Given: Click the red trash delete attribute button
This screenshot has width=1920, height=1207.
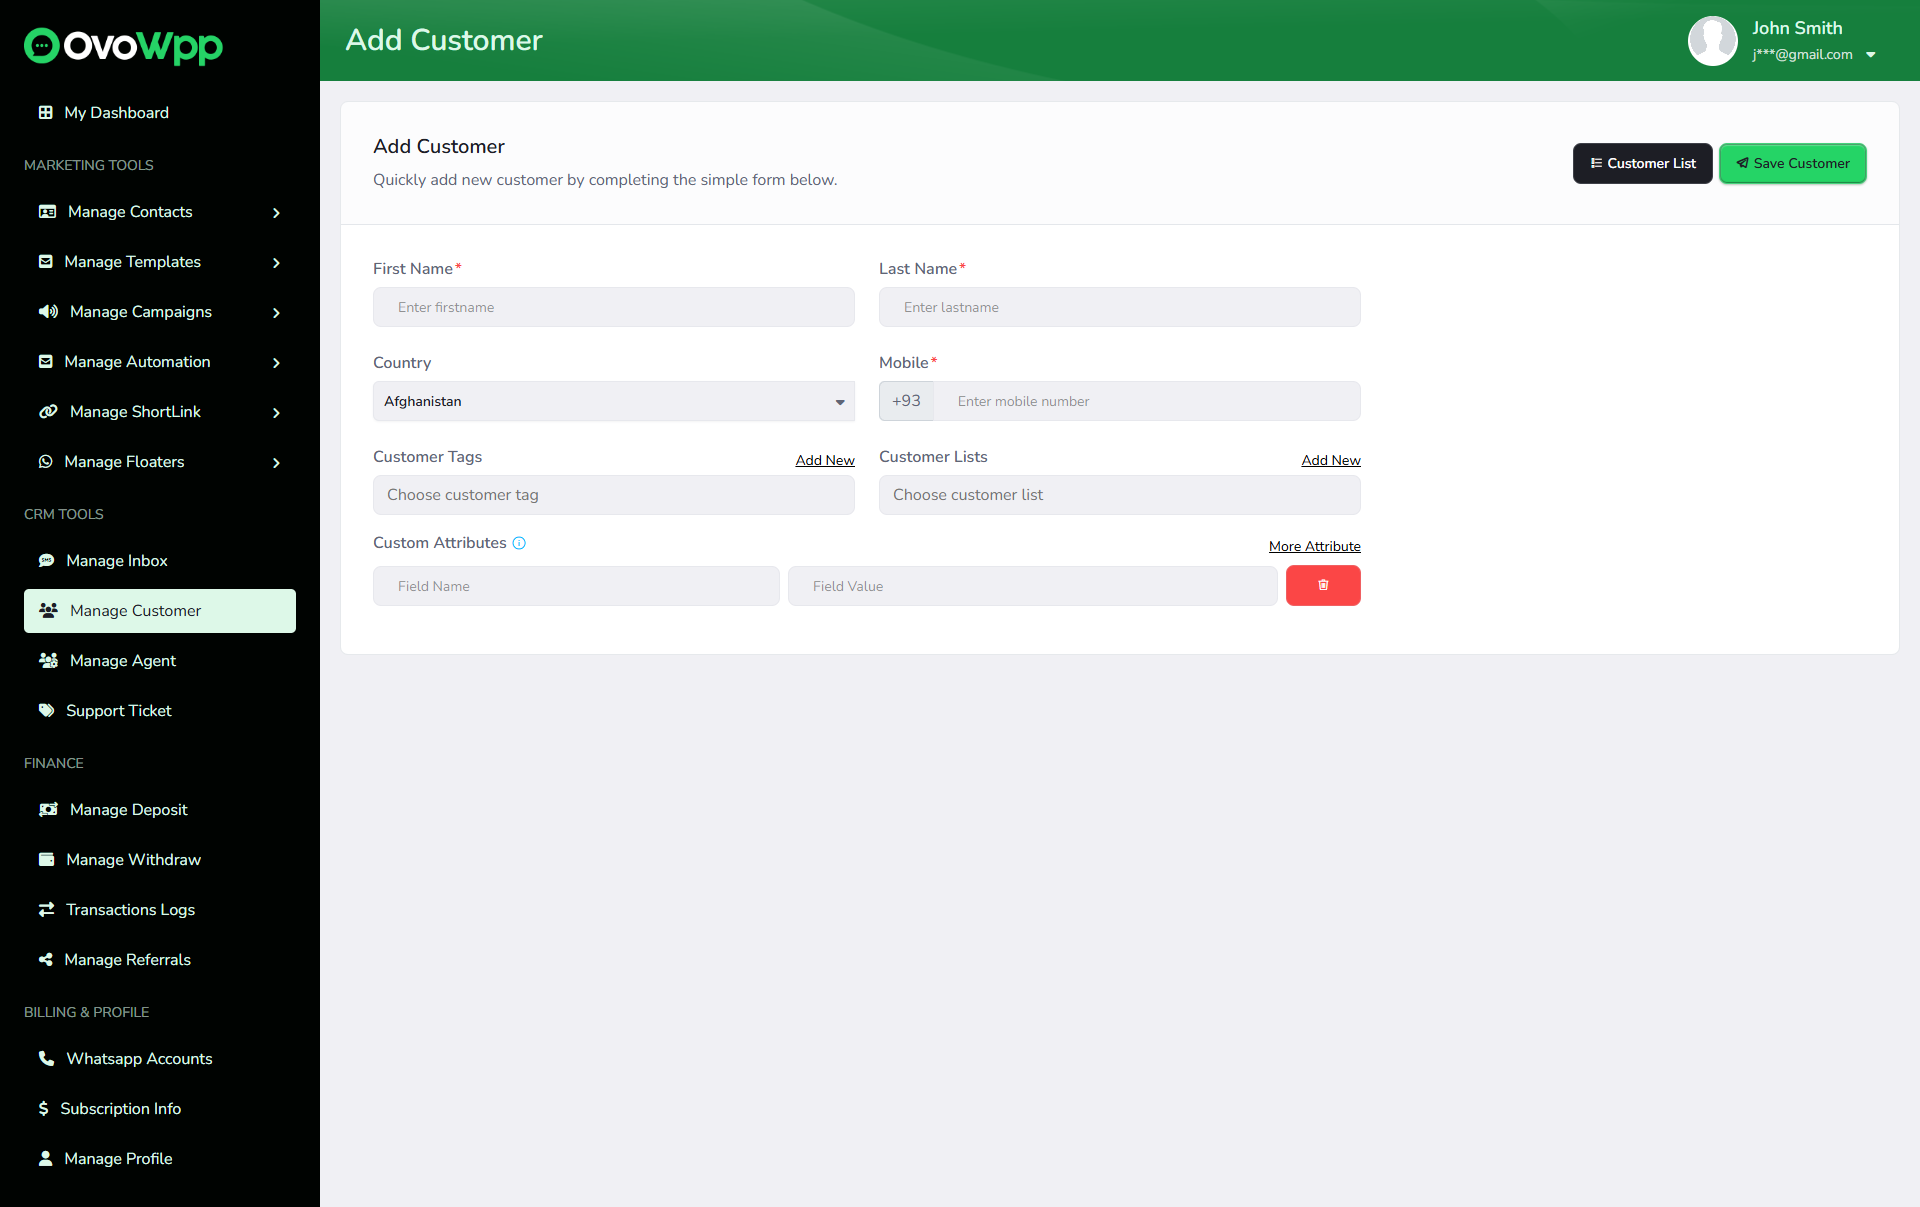Looking at the screenshot, I should [x=1322, y=585].
